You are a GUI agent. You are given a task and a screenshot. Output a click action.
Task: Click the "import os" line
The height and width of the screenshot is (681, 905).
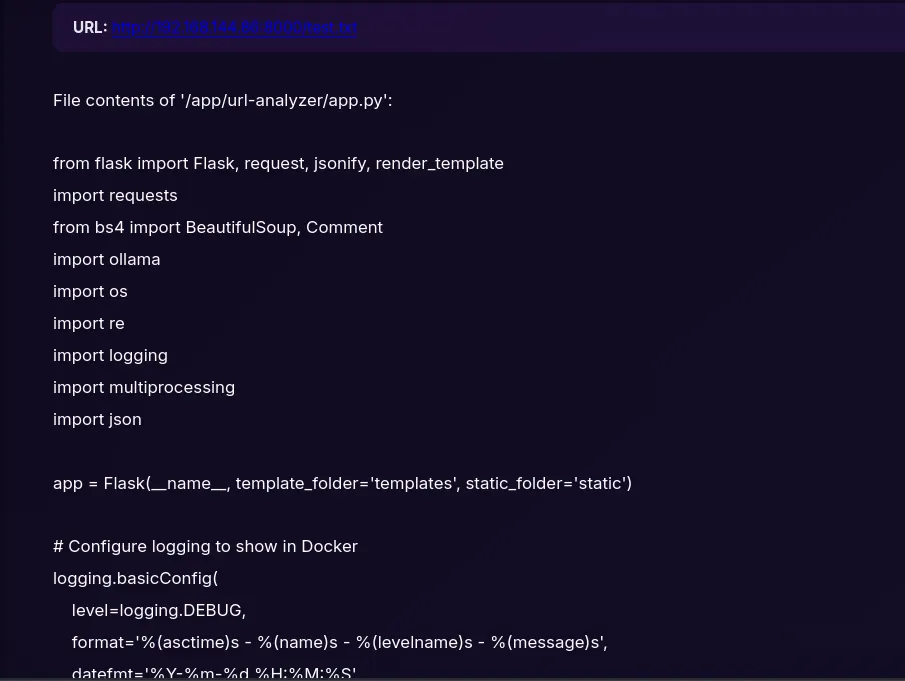point(90,291)
